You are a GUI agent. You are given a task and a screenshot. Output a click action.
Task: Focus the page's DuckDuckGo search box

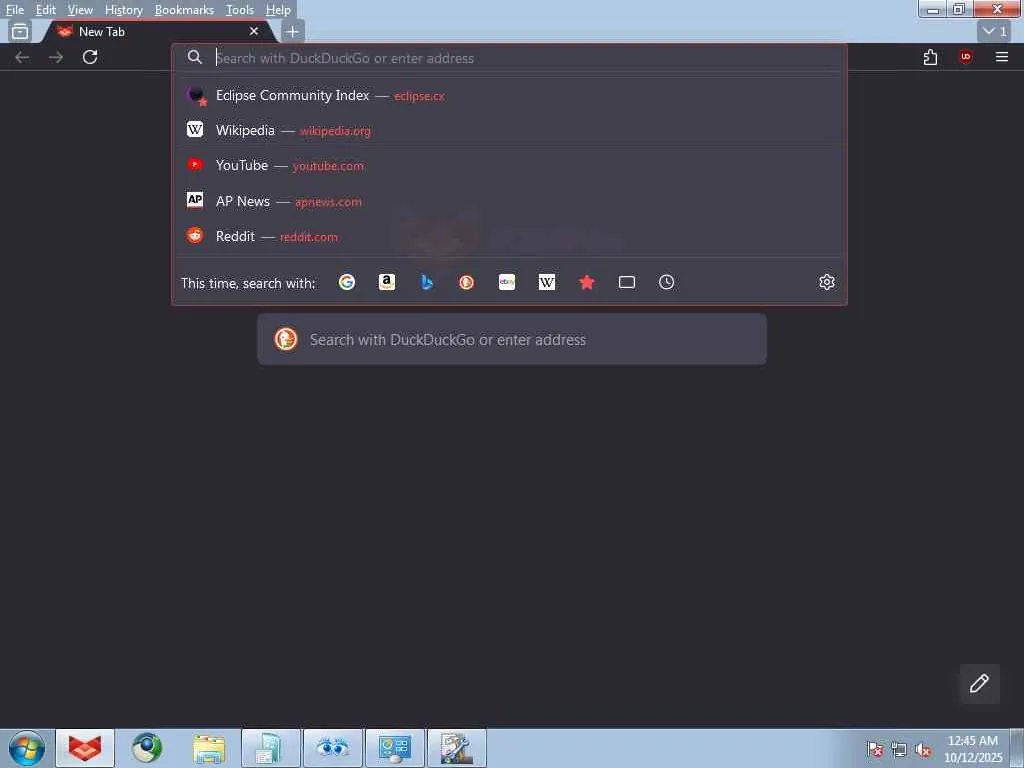[512, 340]
